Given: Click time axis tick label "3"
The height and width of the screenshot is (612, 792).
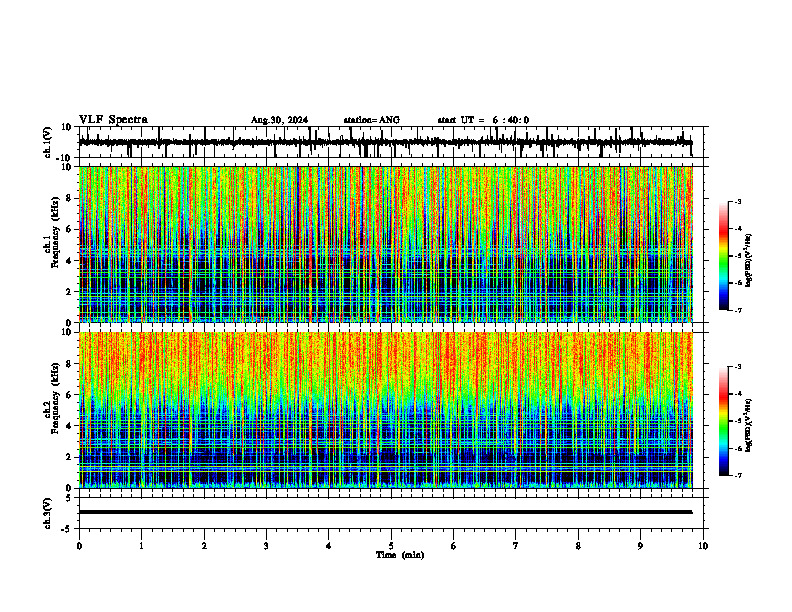Looking at the screenshot, I should click(x=266, y=546).
